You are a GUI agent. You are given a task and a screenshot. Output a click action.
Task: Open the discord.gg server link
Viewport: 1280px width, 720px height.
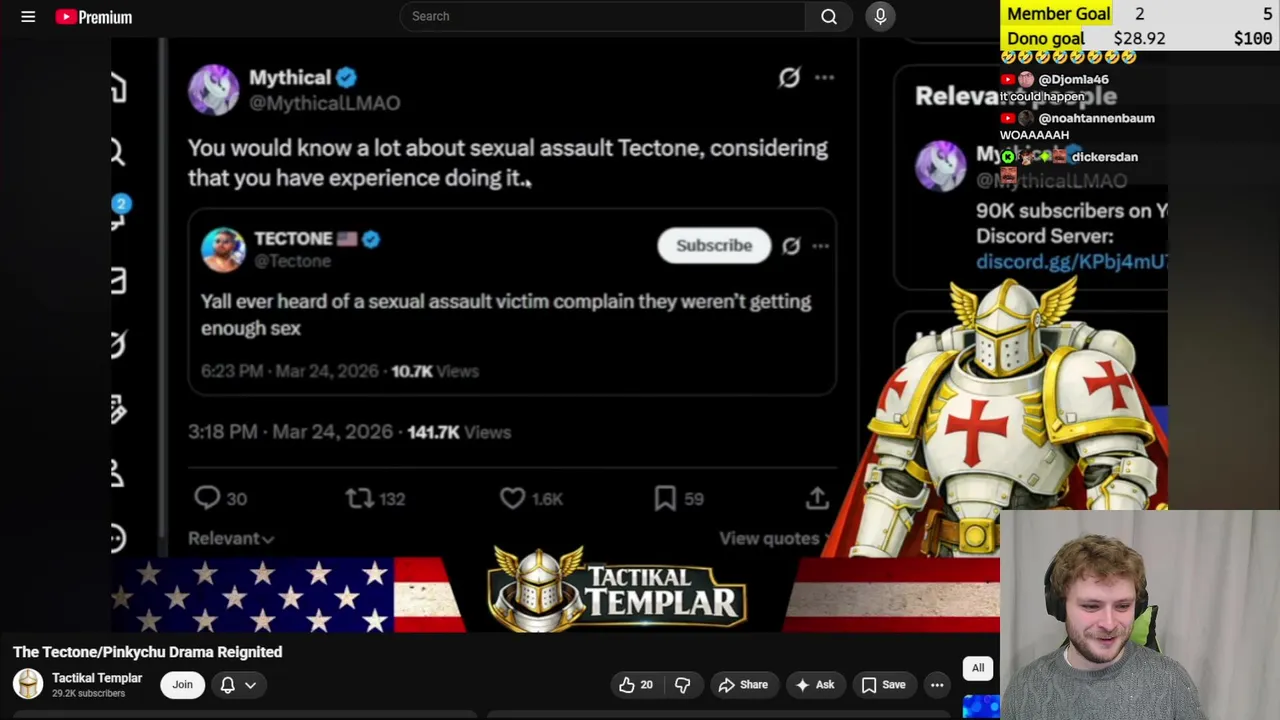1071,262
